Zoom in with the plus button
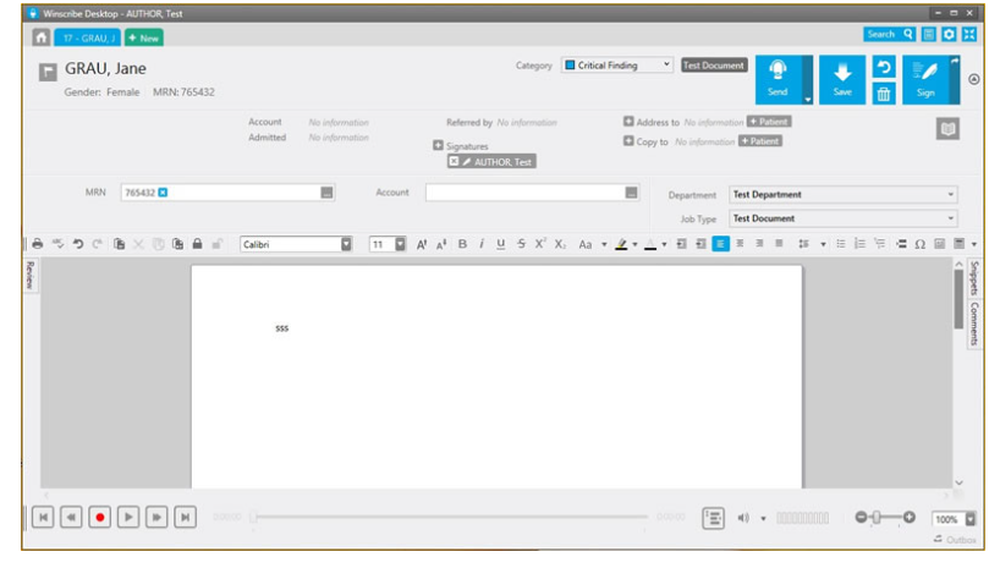This screenshot has width=1000, height=581. 909,517
